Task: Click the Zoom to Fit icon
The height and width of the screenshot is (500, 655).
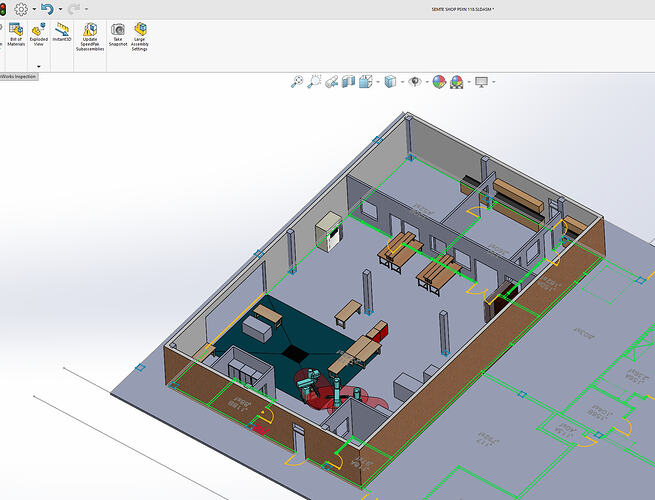Action: point(297,81)
